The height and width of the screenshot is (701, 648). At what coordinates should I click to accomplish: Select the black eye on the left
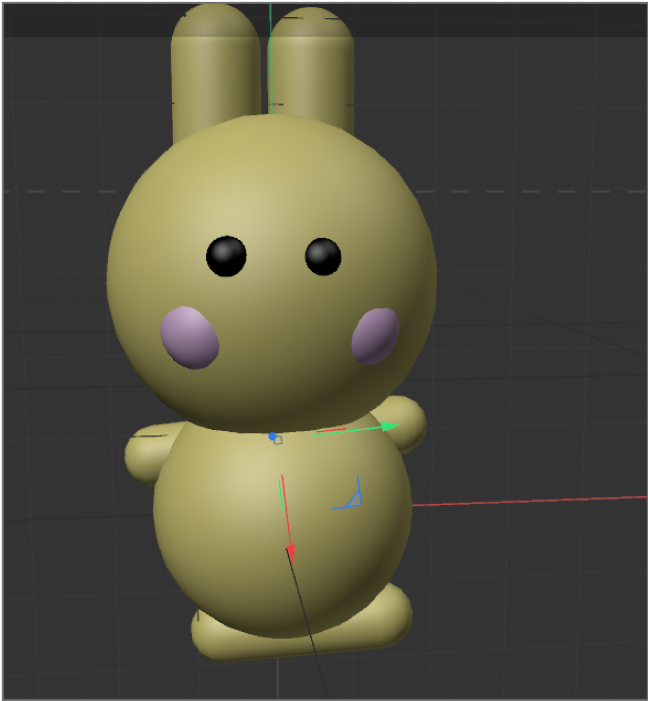(x=226, y=256)
